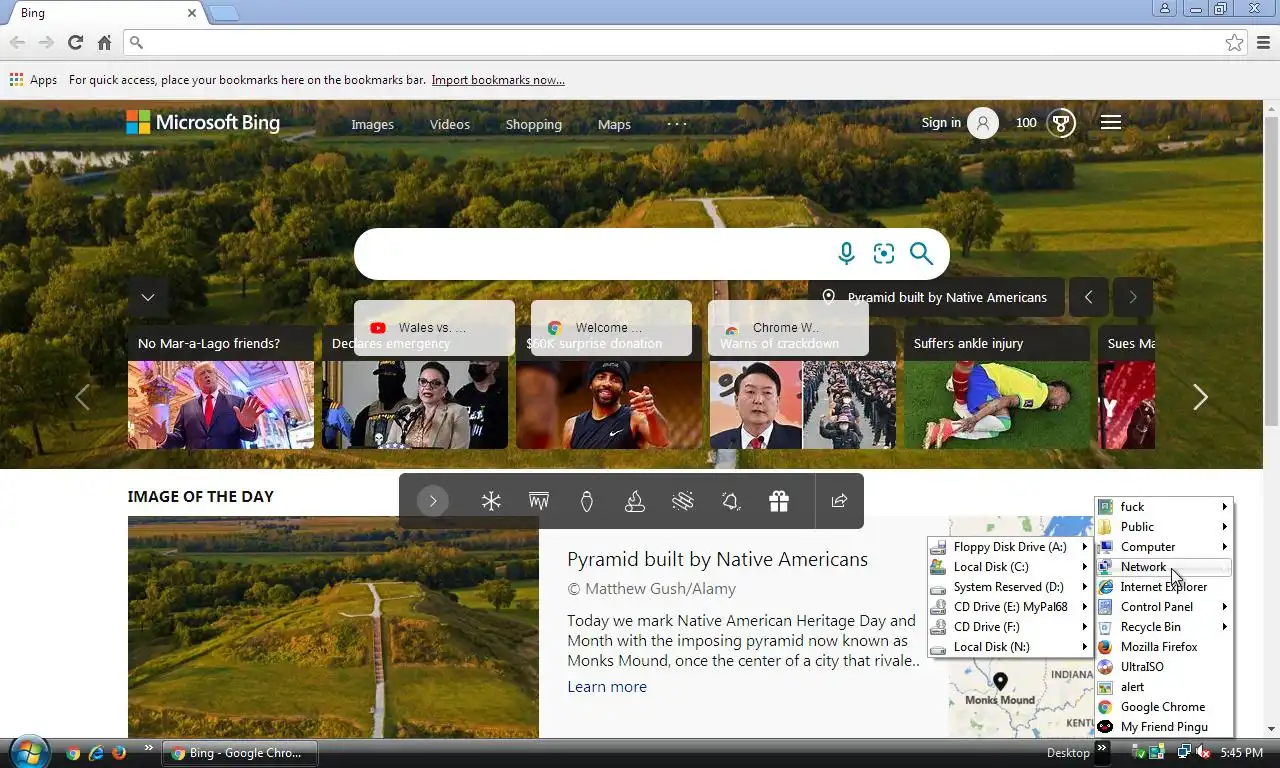This screenshot has height=768, width=1280.
Task: Click the network tray icon
Action: click(1185, 752)
